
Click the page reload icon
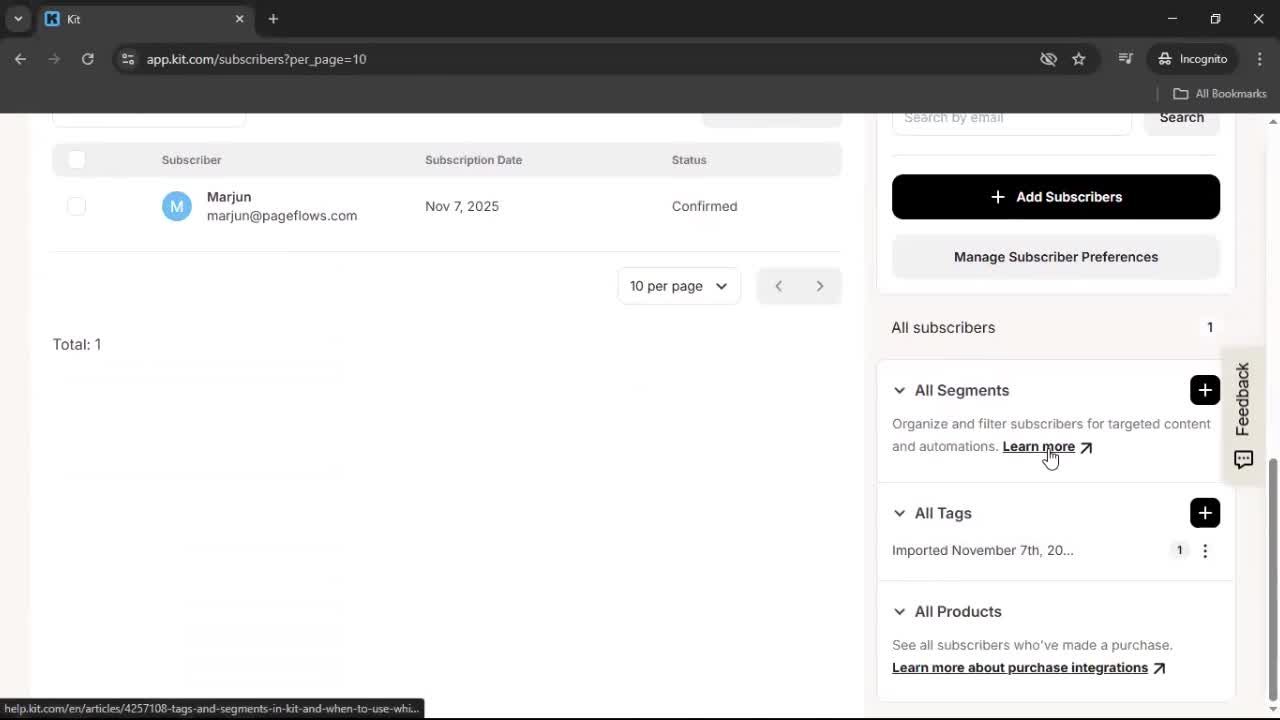click(x=87, y=59)
